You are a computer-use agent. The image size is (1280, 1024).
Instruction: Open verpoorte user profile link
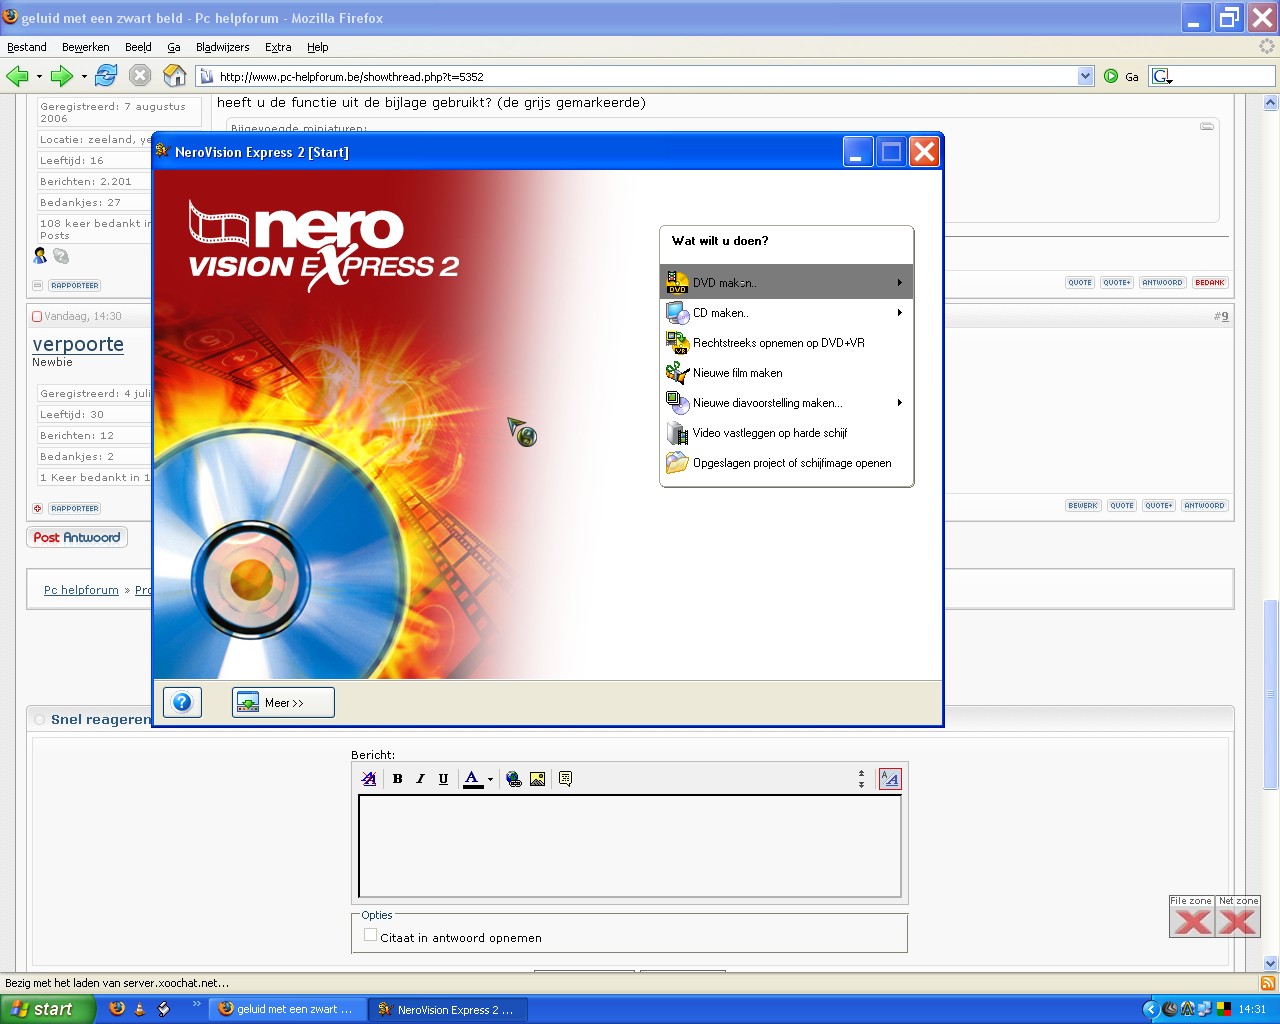pyautogui.click(x=78, y=344)
